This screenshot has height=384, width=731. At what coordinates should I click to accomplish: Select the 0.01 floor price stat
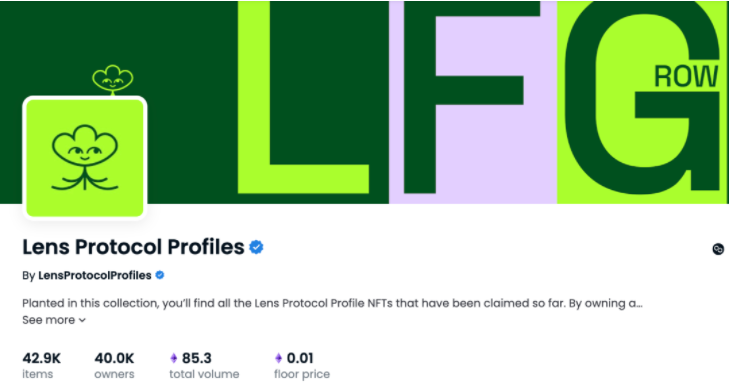pyautogui.click(x=302, y=365)
